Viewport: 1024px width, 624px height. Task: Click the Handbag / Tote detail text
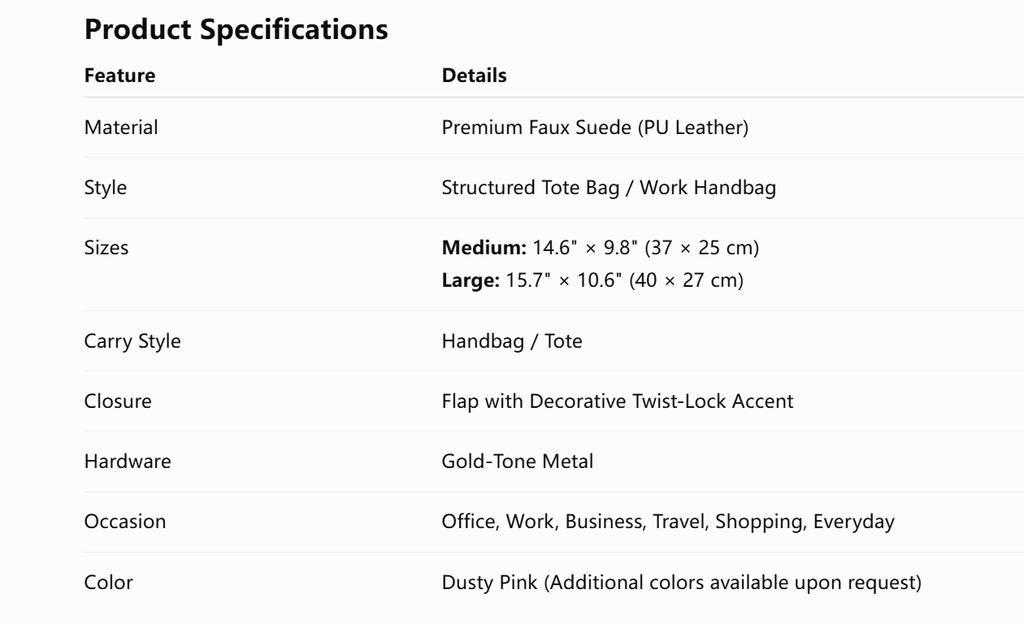(512, 341)
